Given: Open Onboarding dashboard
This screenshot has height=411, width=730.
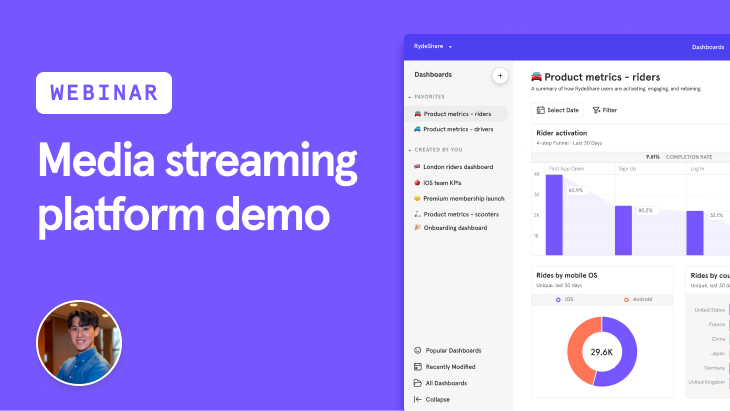Looking at the screenshot, I should pyautogui.click(x=456, y=228).
